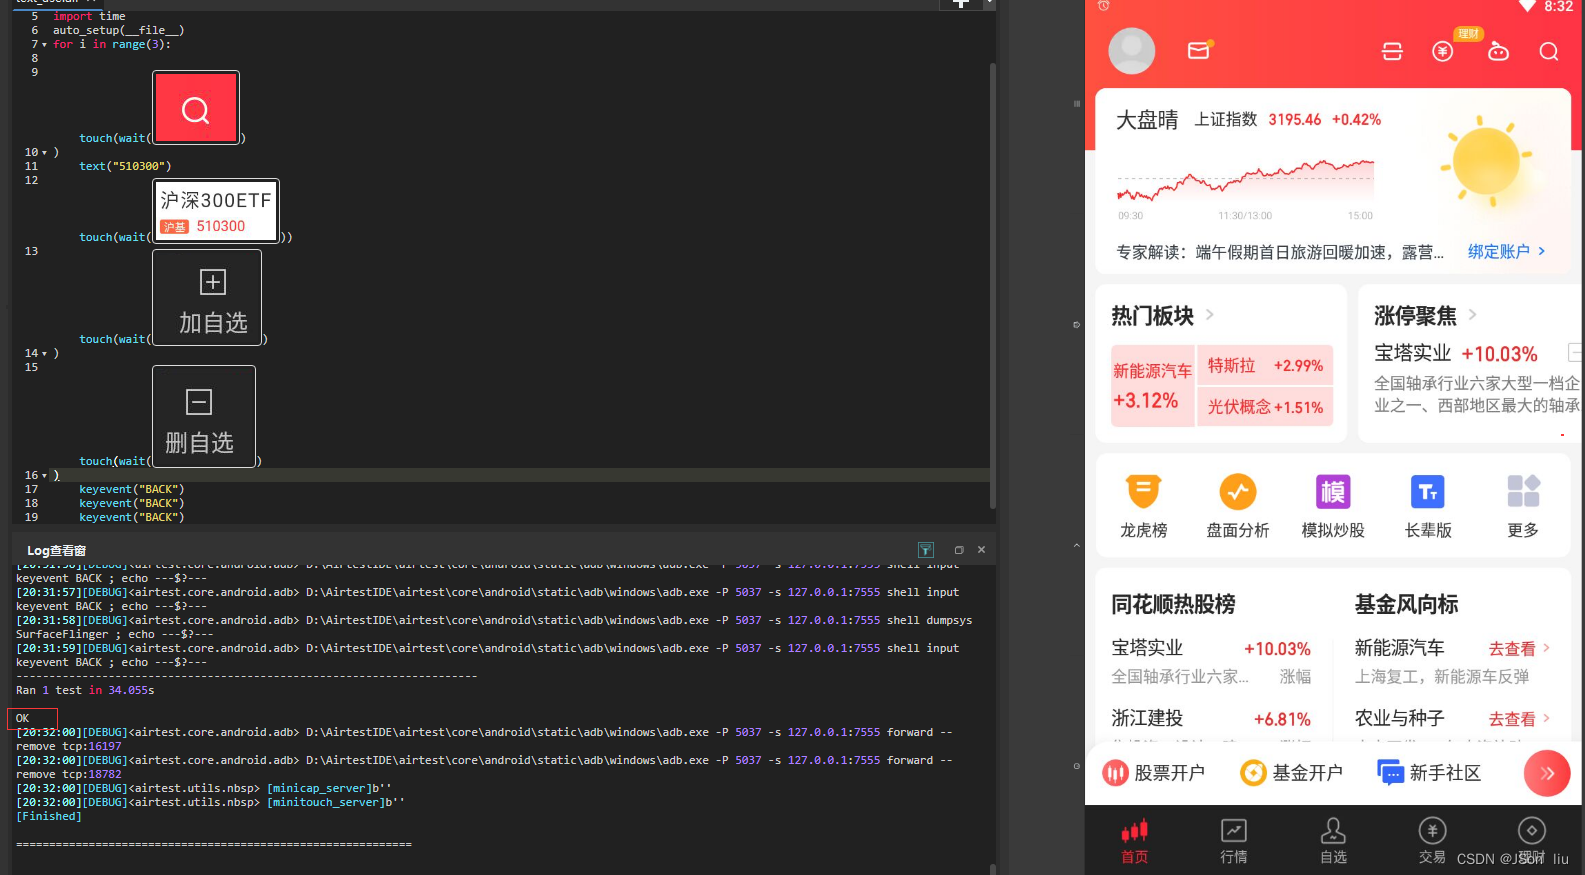Switch to the 首页 bottom tab

click(1134, 842)
